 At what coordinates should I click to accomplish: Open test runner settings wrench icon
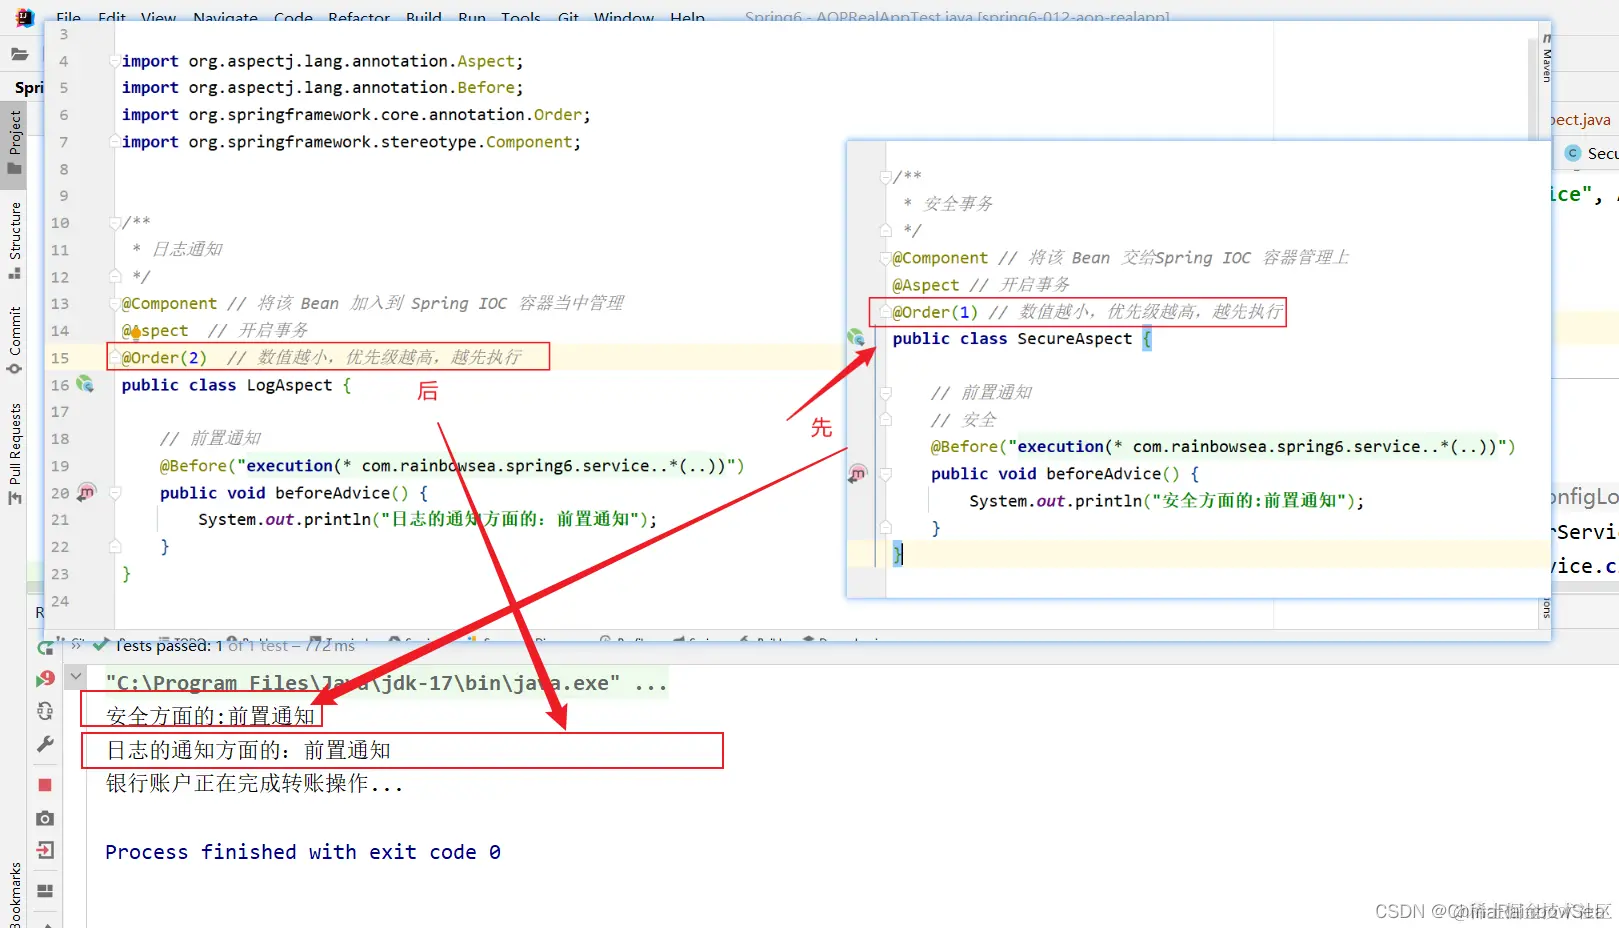tap(45, 744)
